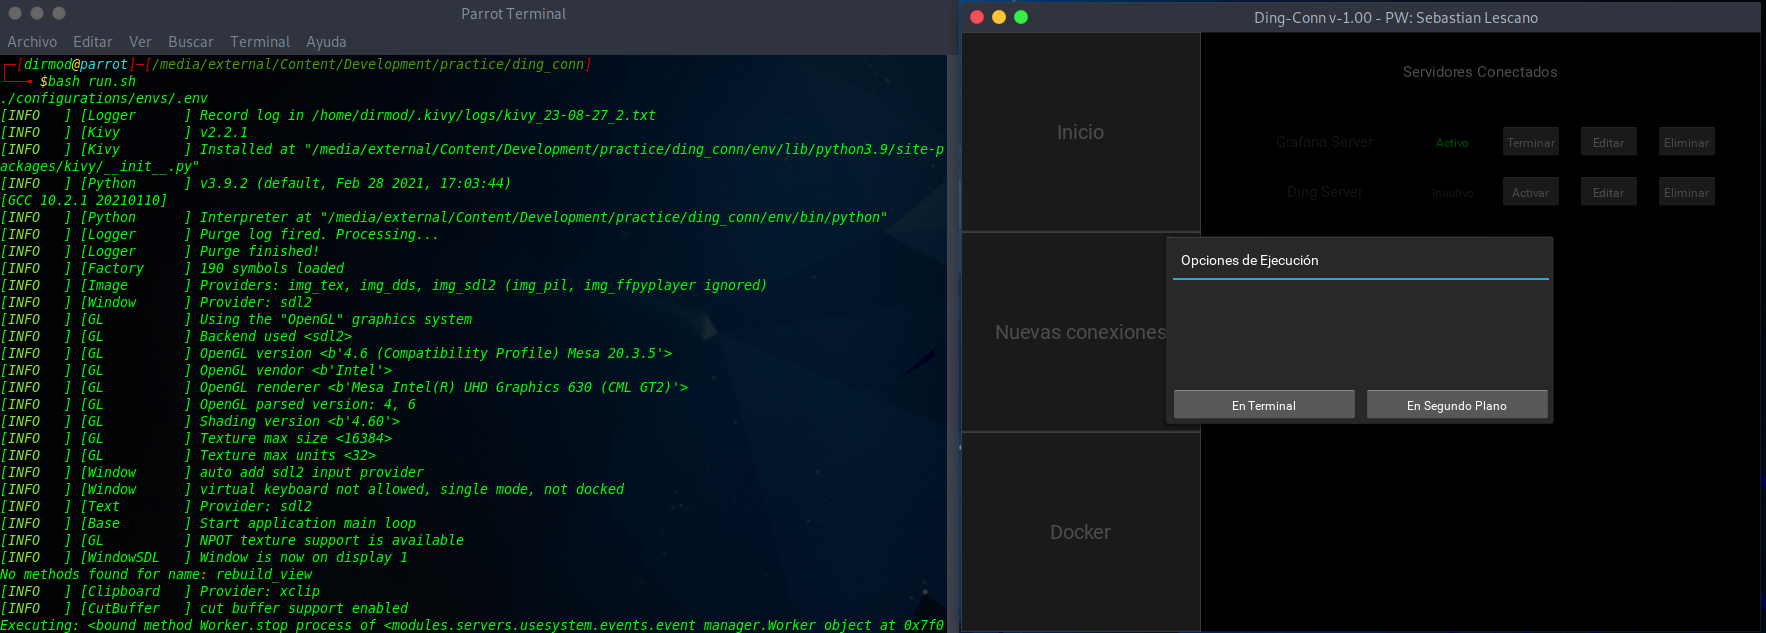Click Editar for Ding Server
The width and height of the screenshot is (1766, 633).
[x=1608, y=192]
